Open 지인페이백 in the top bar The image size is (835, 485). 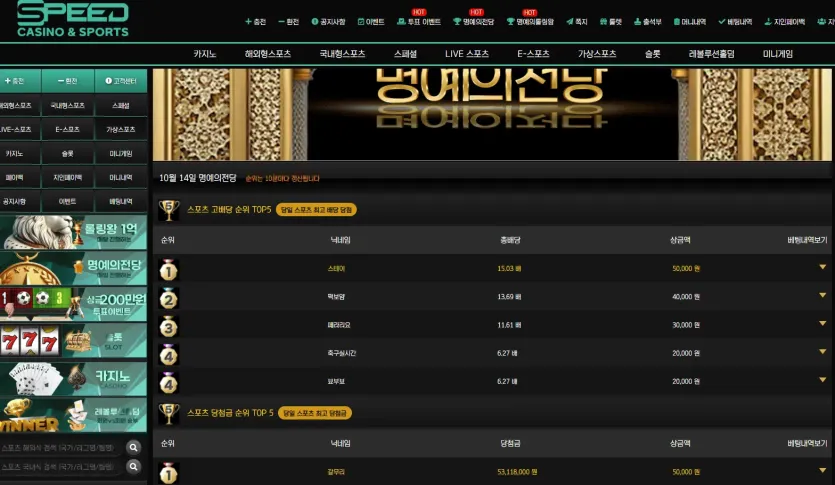pos(784,22)
